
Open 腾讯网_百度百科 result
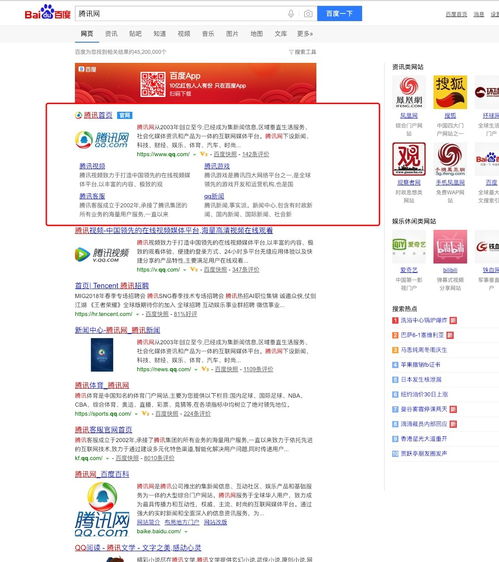[102, 474]
